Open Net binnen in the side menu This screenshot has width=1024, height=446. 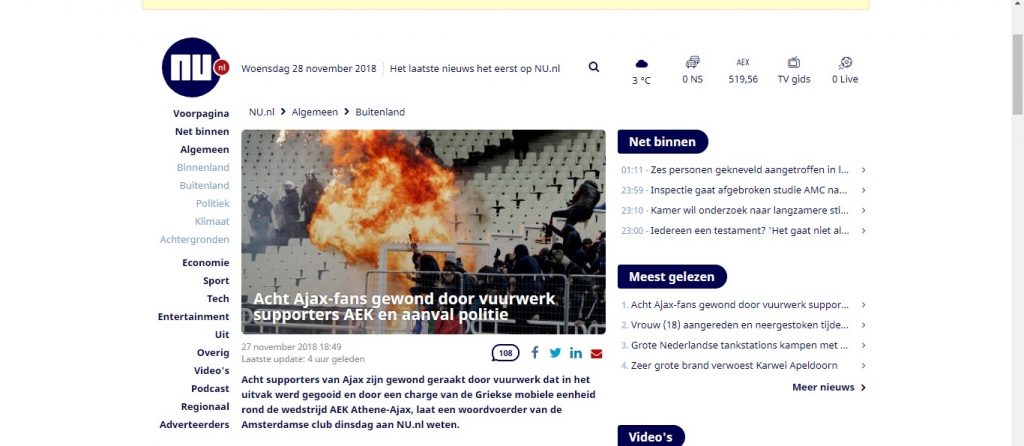202,131
